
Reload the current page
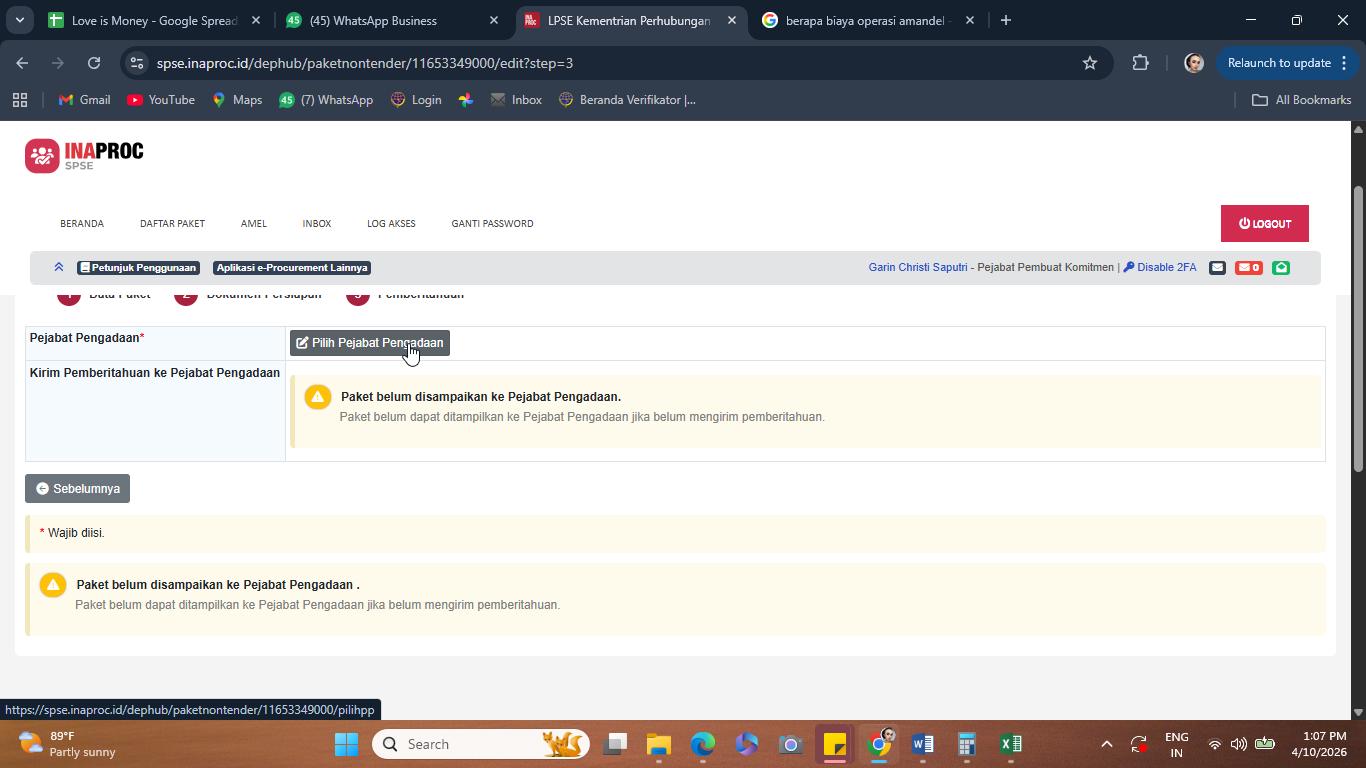pos(94,63)
